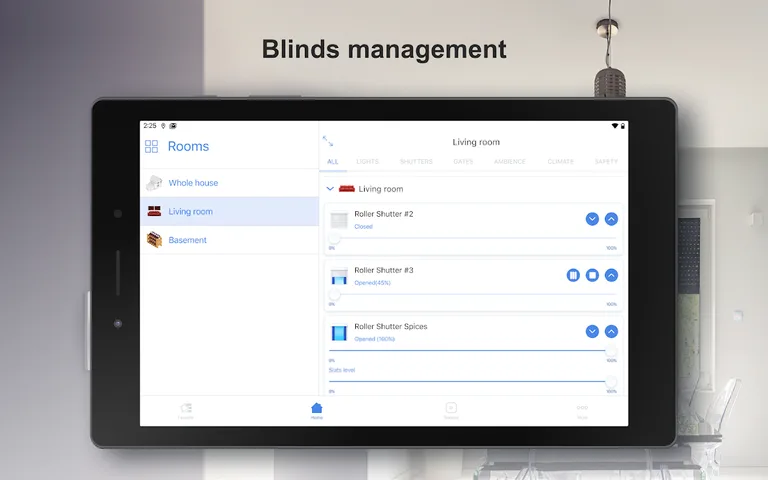768x480 pixels.
Task: Click the red sofa icon in sidebar
Action: (154, 211)
